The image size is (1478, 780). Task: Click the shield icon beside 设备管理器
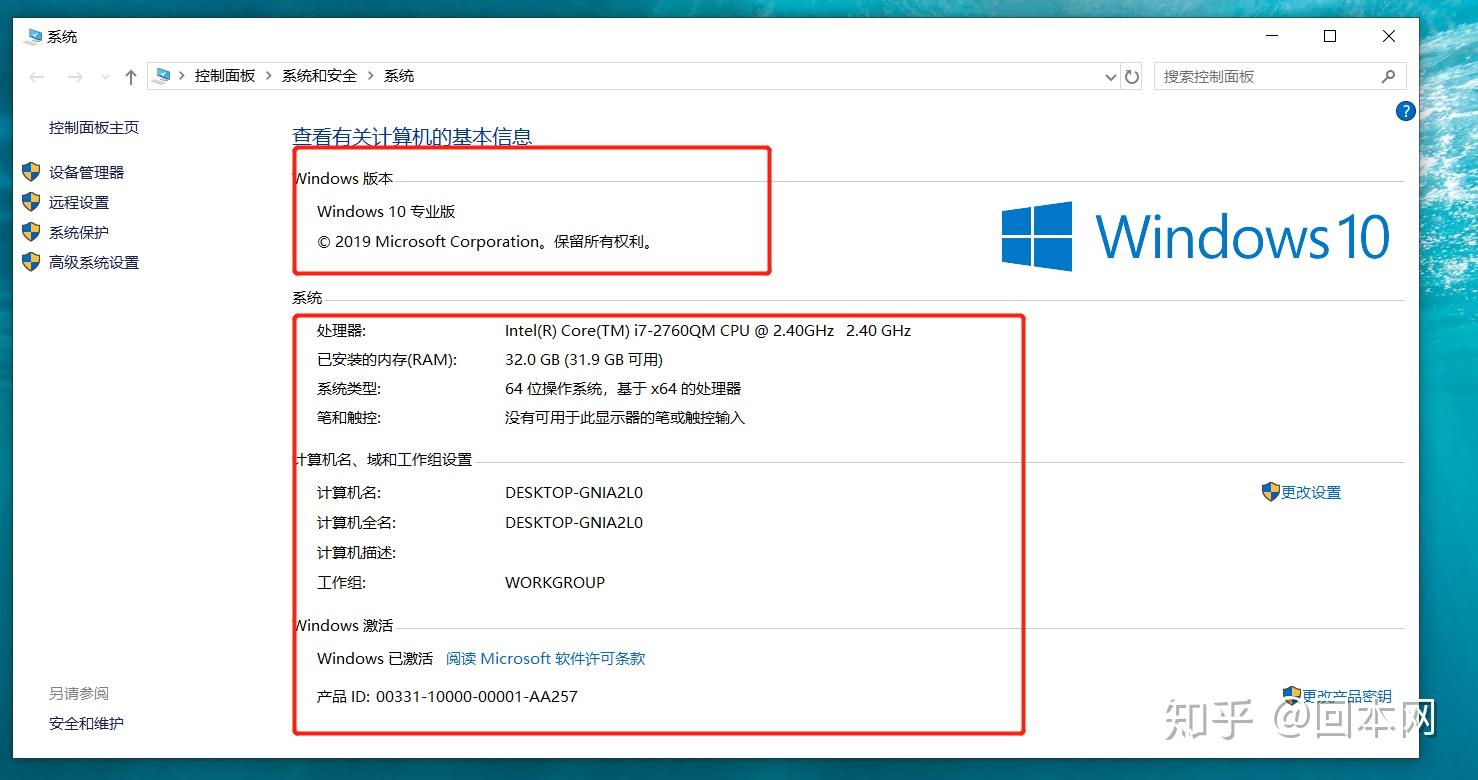tap(30, 171)
